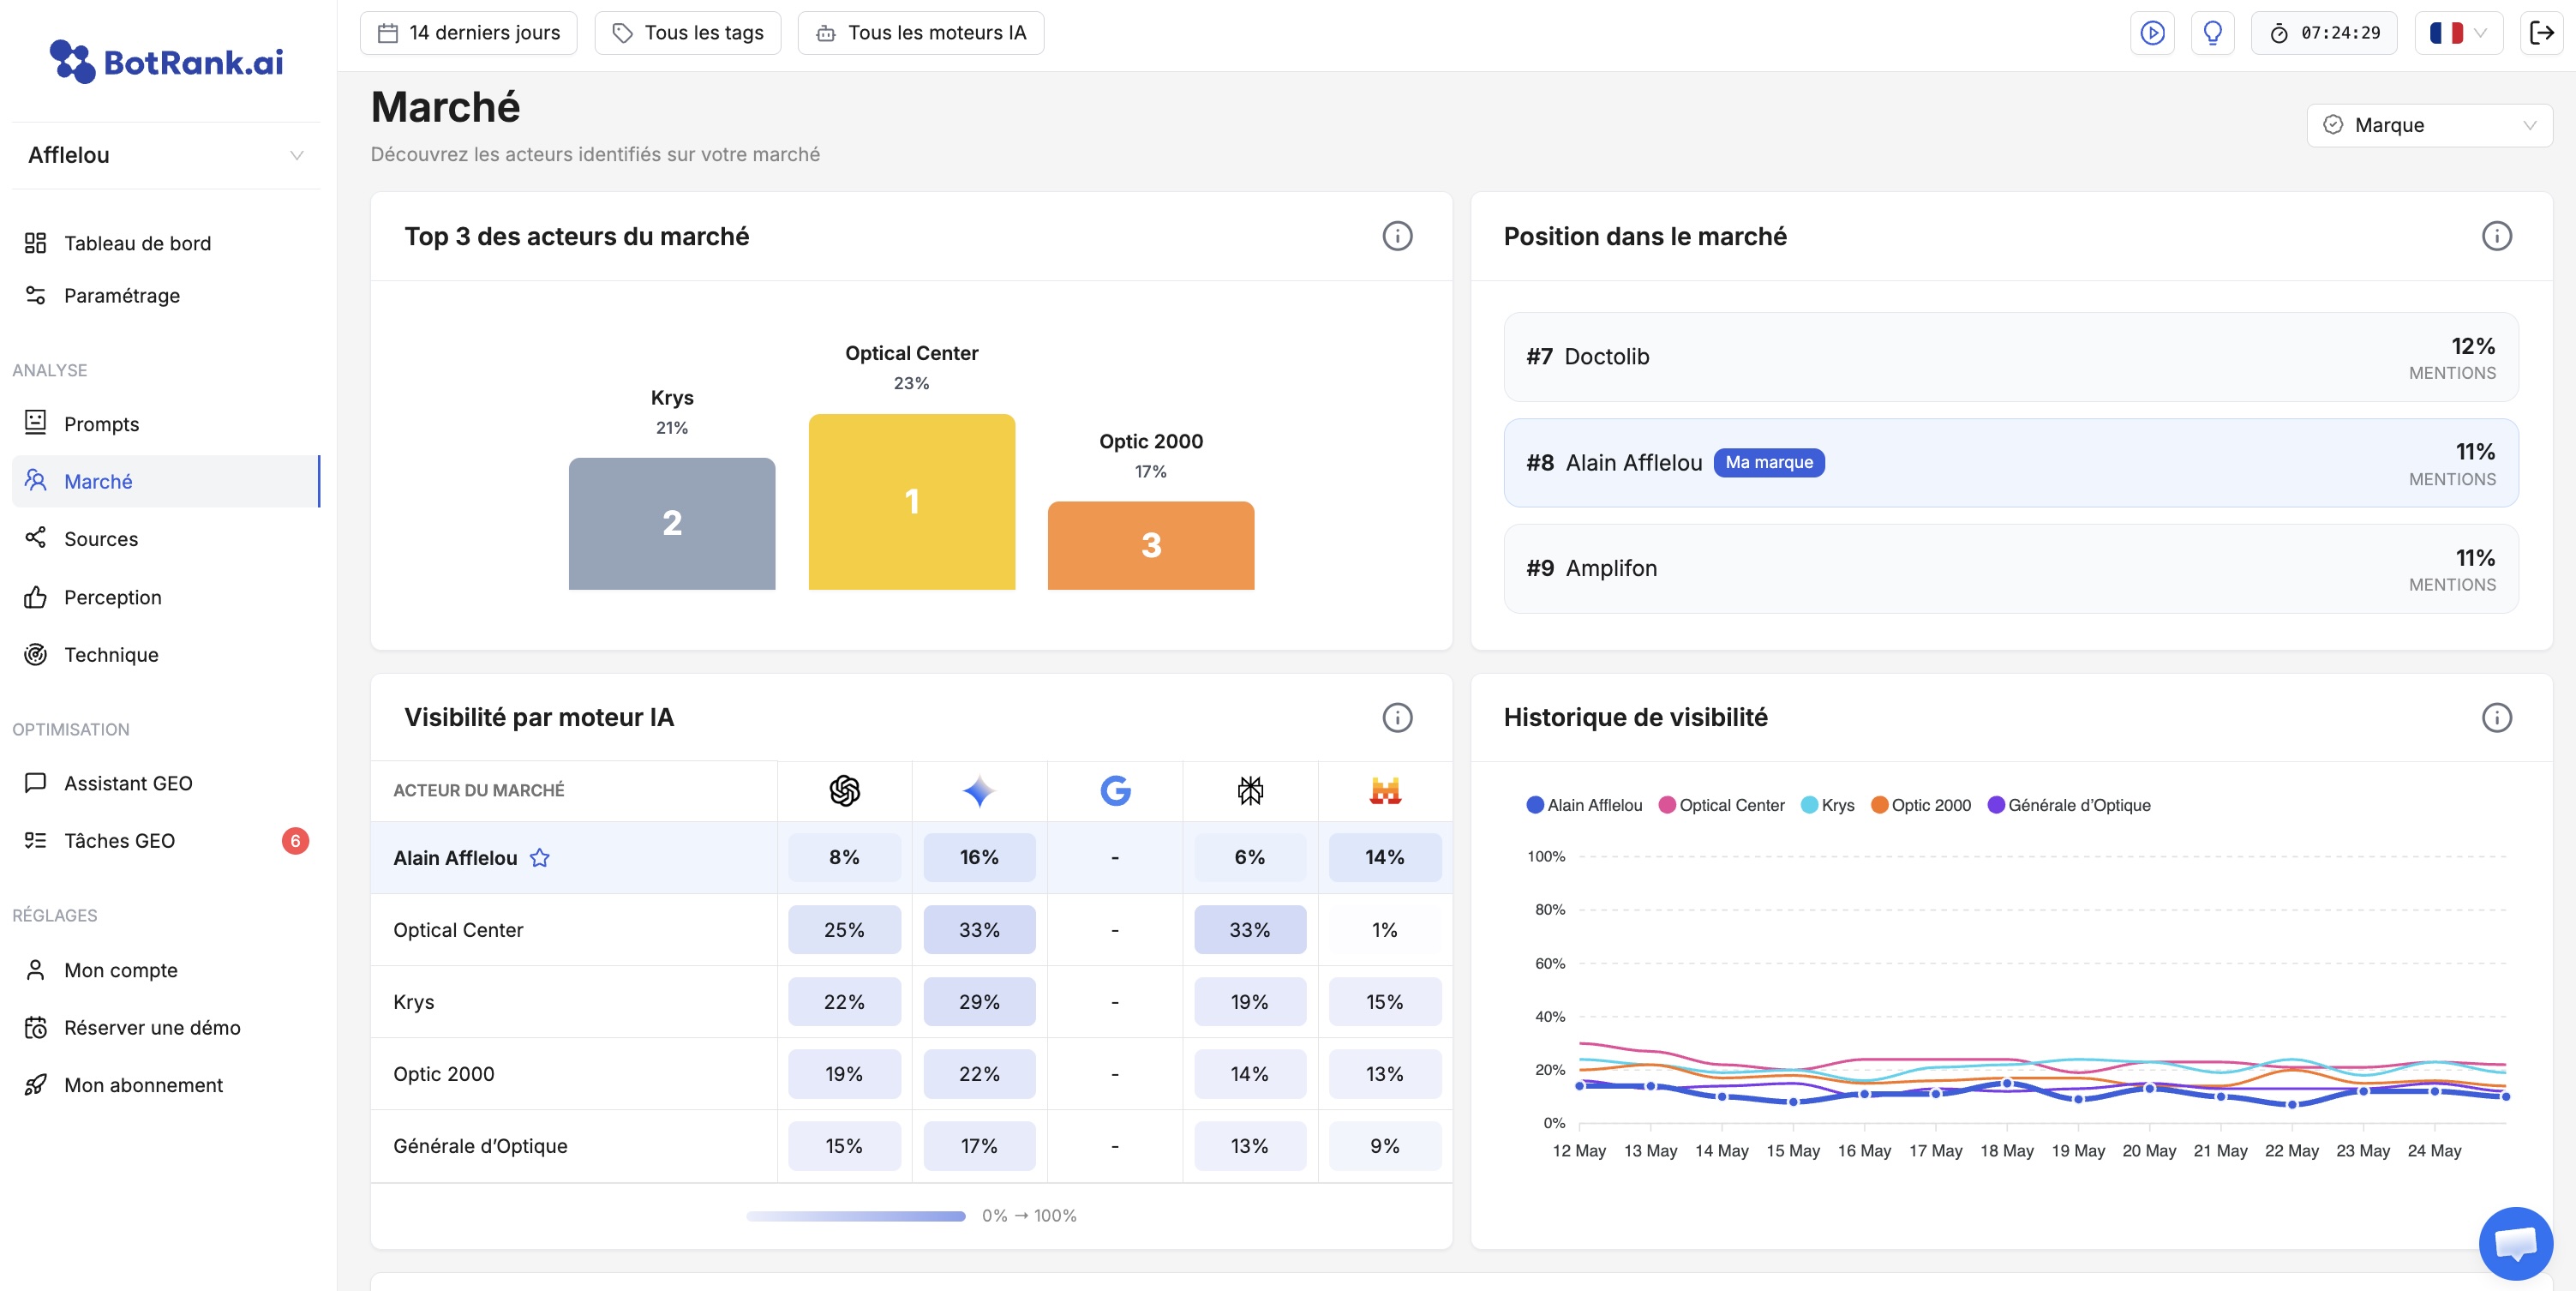Click the logout icon in header

coord(2541,33)
